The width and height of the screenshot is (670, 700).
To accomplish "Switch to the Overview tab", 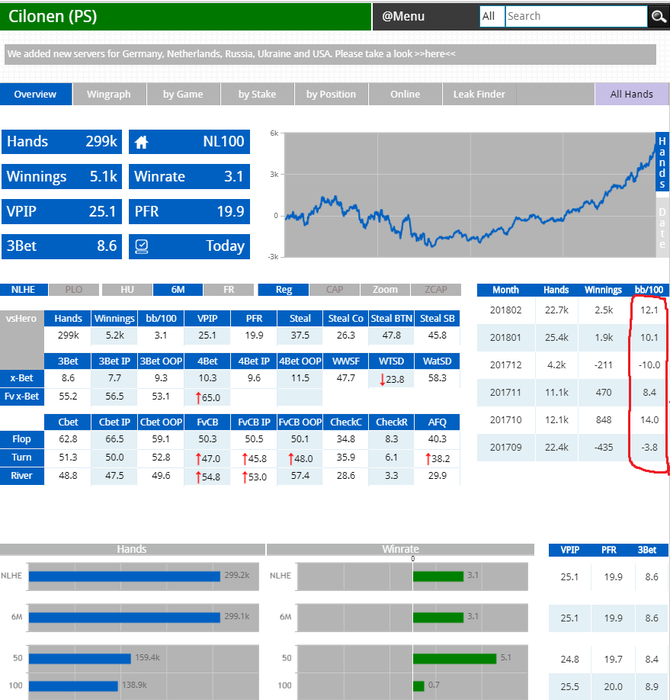I will 35,94.
